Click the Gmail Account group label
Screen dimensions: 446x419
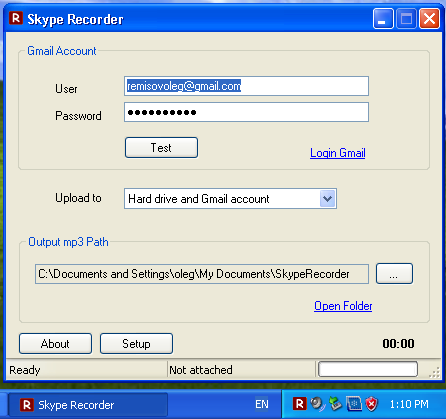tap(62, 51)
